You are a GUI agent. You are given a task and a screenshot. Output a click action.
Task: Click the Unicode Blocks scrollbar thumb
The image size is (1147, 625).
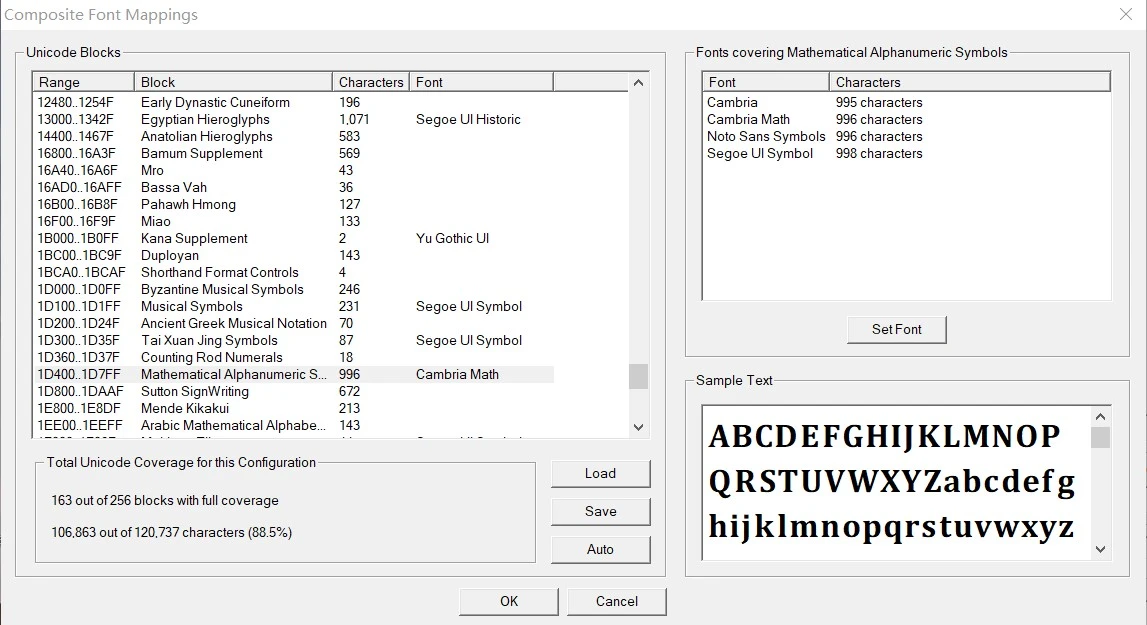[x=638, y=376]
